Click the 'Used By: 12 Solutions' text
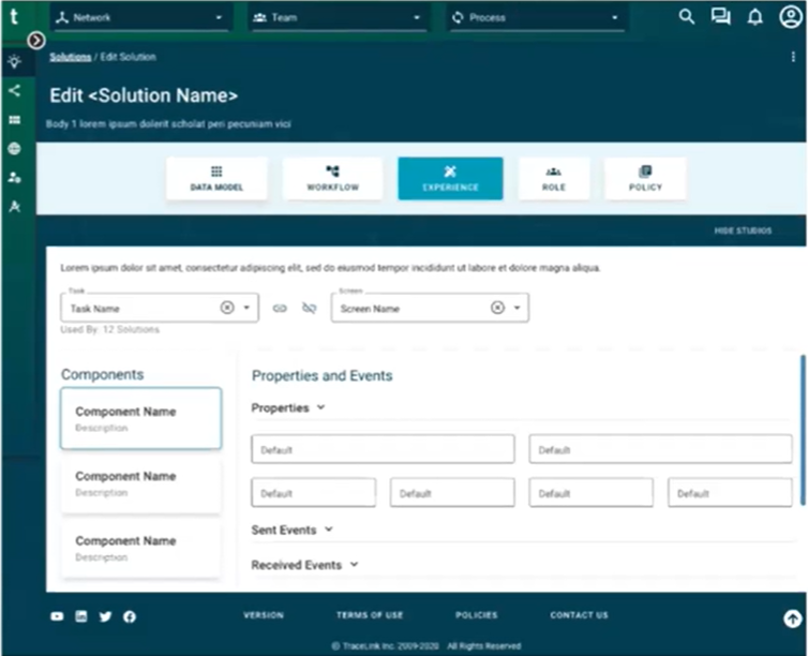 point(110,329)
